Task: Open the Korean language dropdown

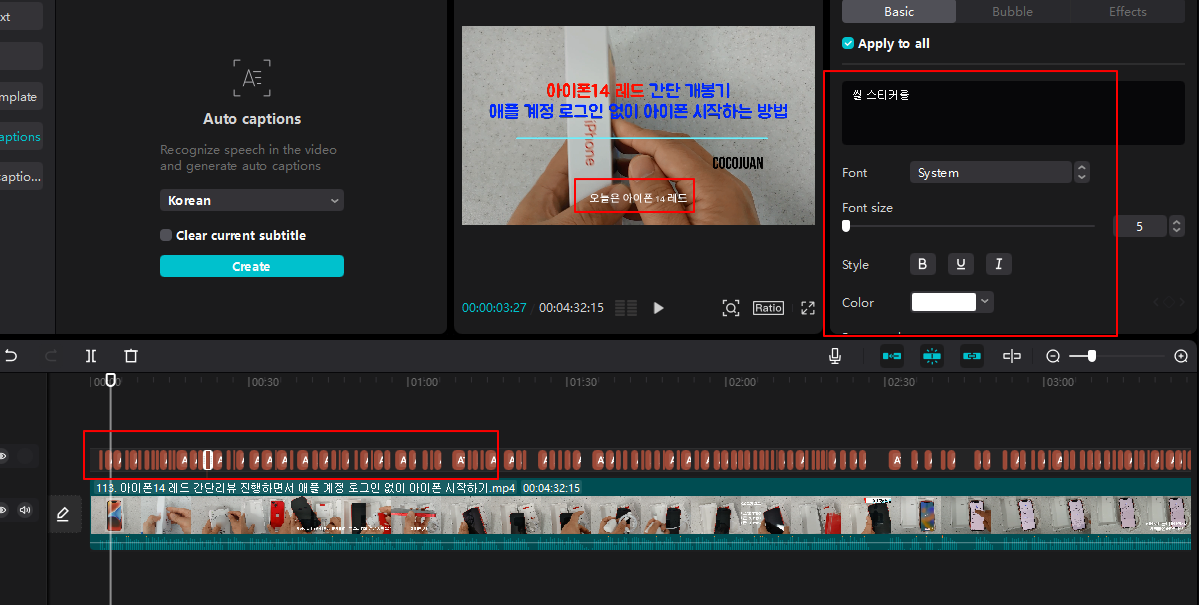Action: pos(252,200)
